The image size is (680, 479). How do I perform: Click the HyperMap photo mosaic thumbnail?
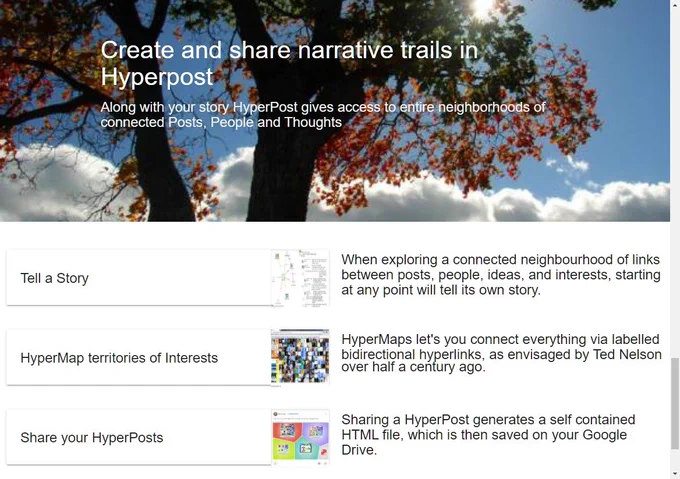[x=300, y=358]
